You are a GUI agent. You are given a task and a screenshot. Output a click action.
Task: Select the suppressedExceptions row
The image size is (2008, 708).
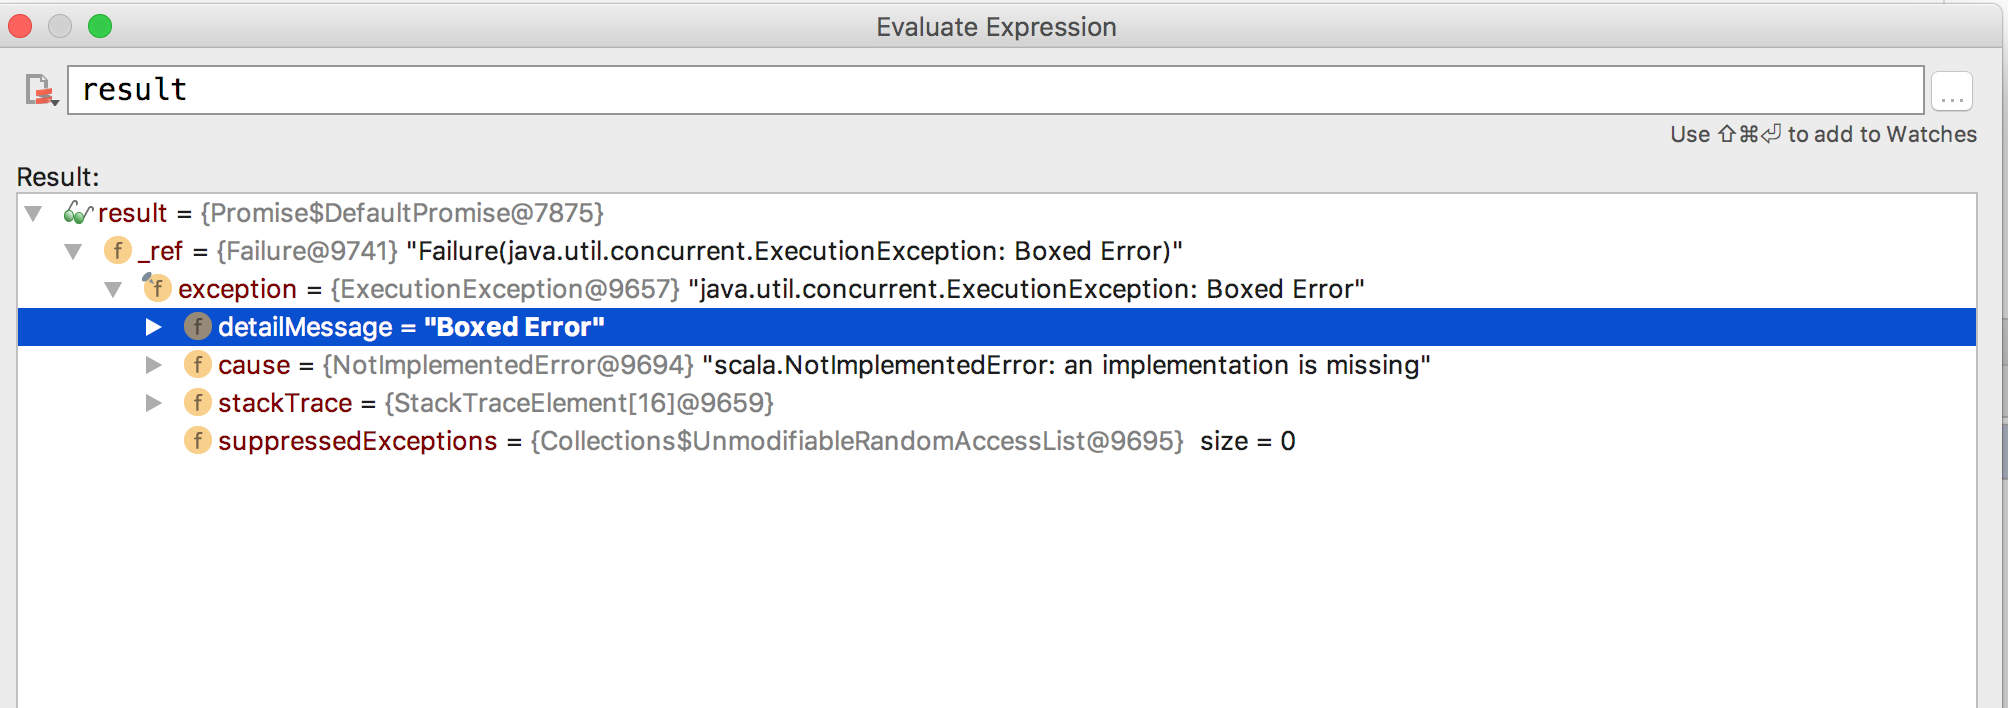997,441
